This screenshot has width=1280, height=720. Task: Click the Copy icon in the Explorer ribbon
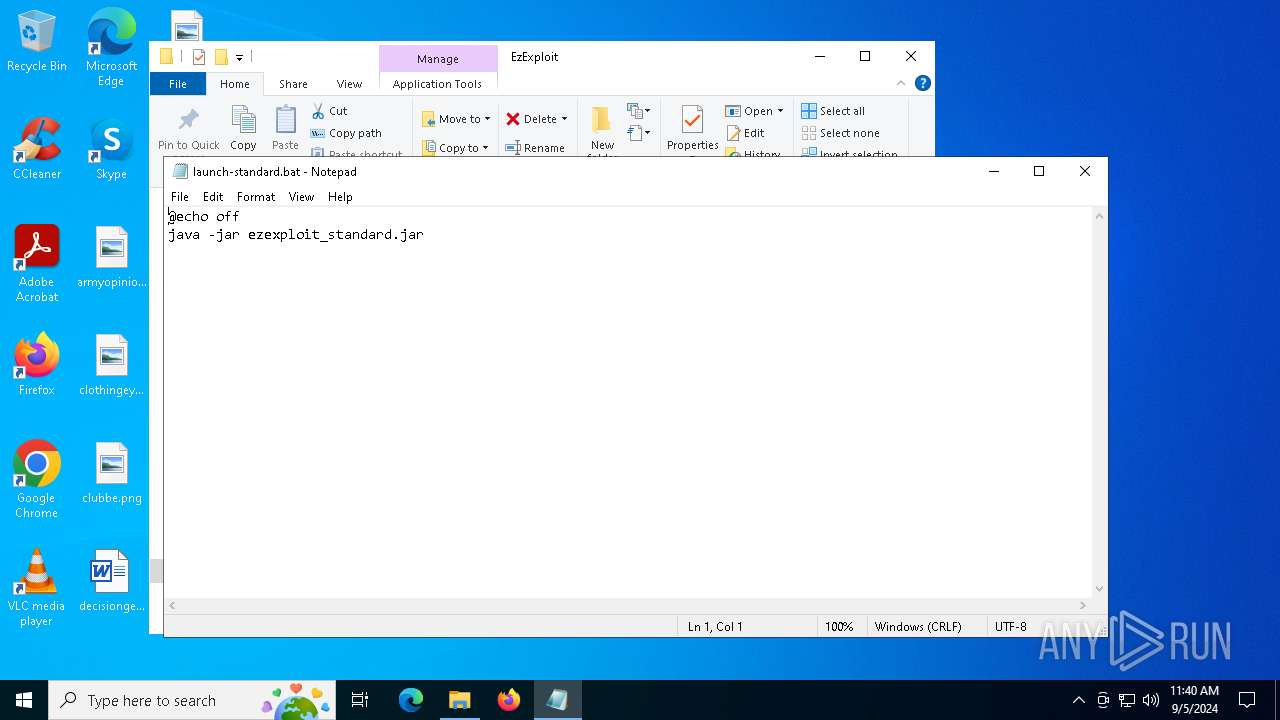point(243,127)
